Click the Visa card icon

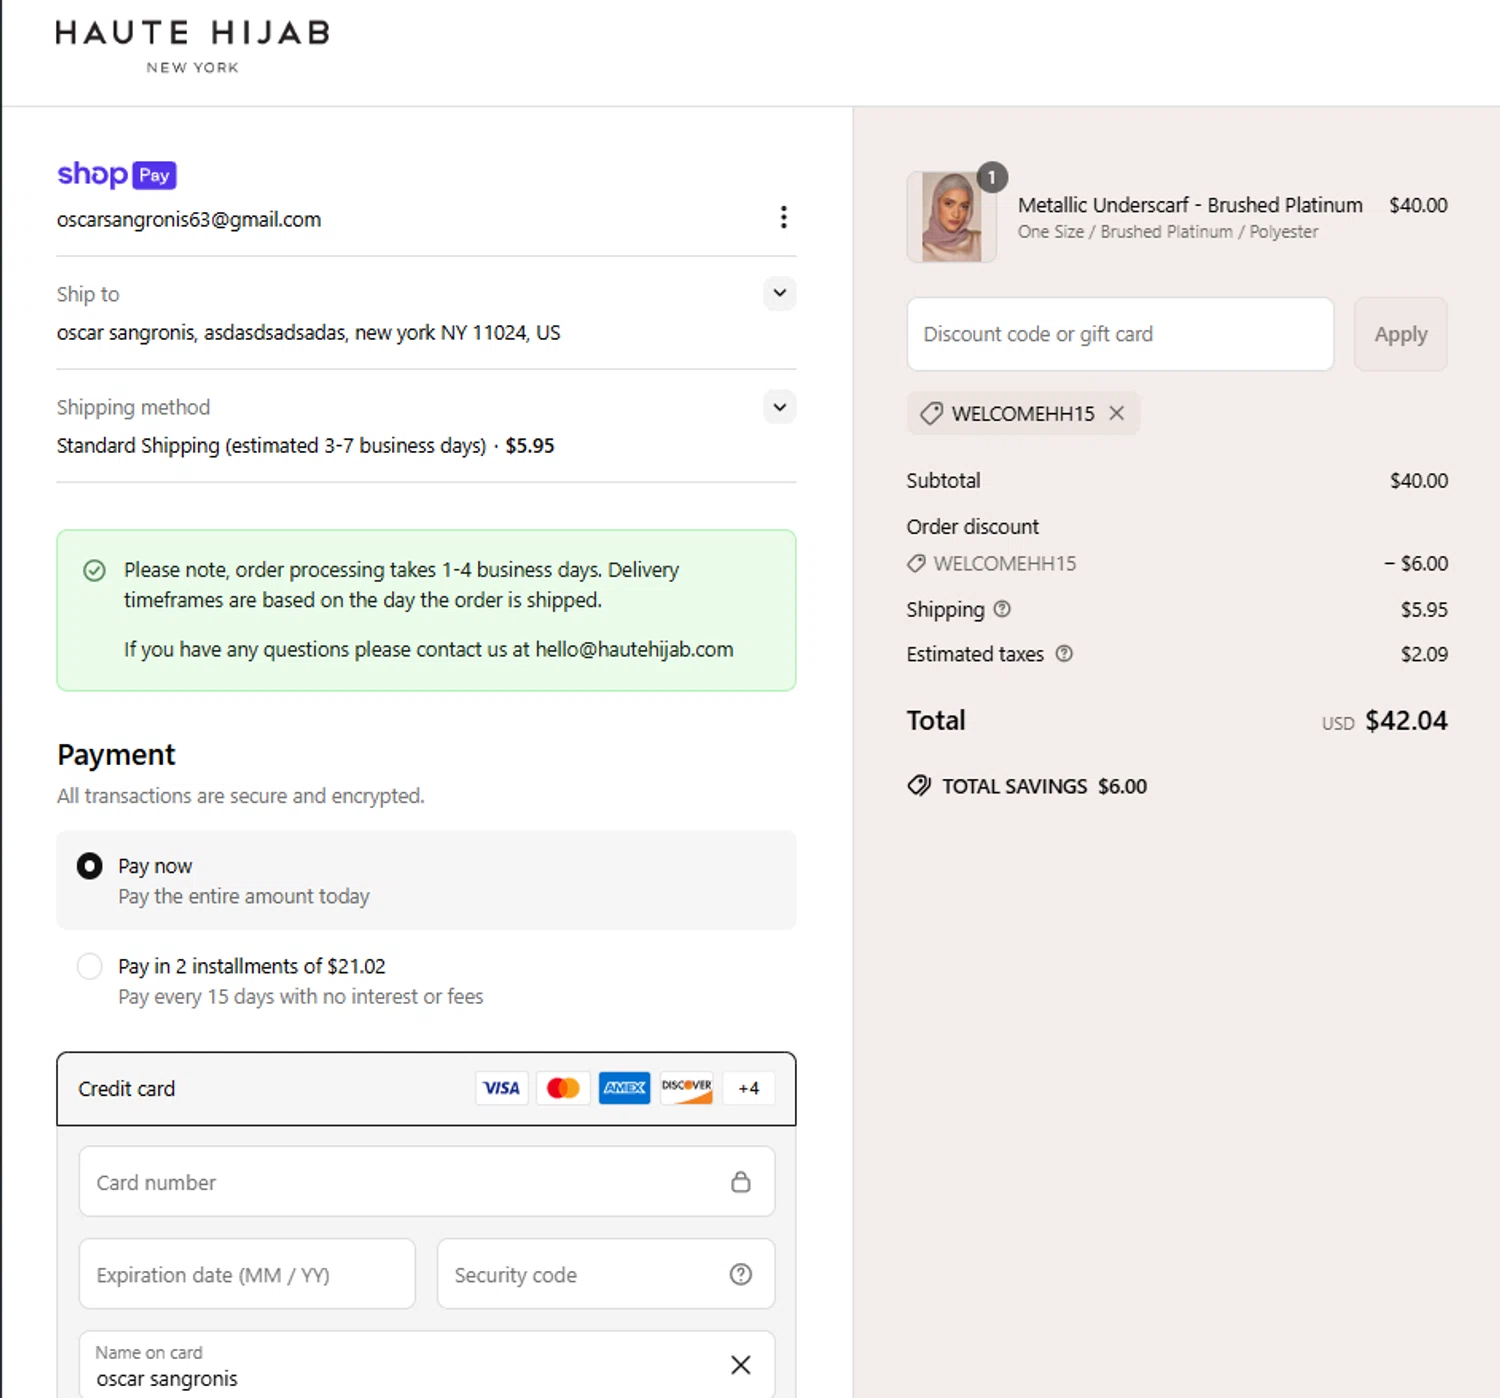pos(501,1088)
